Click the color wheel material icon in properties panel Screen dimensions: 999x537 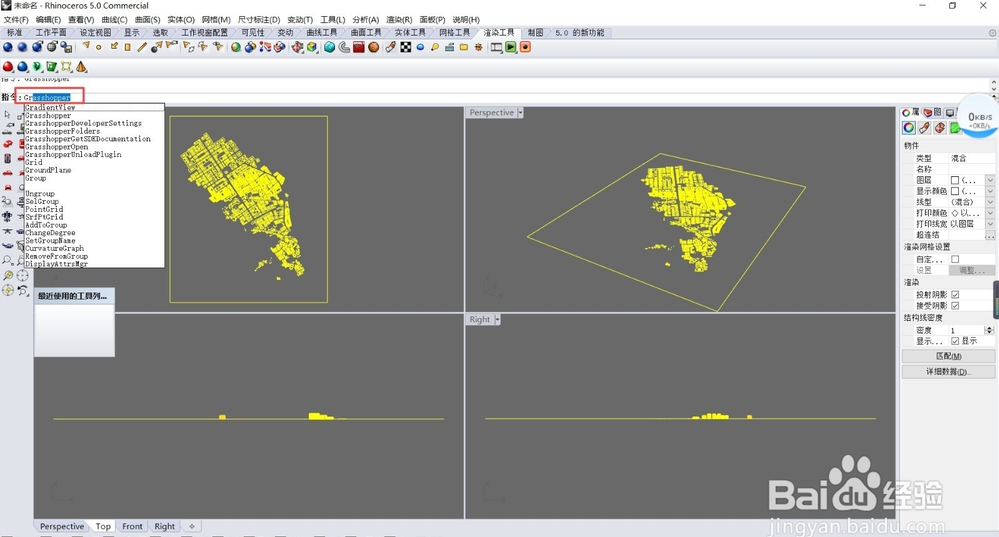coord(909,128)
